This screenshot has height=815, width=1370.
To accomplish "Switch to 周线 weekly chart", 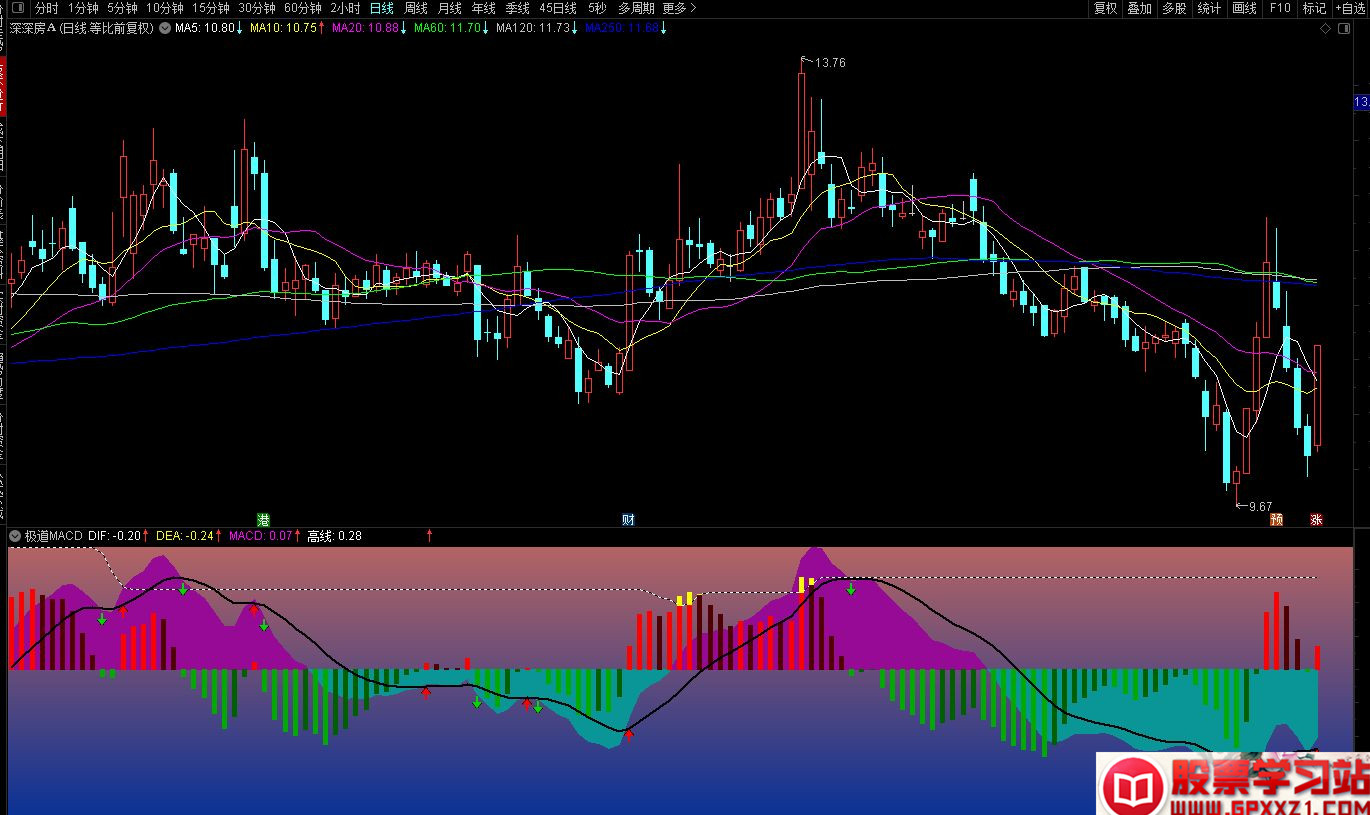I will click(x=416, y=8).
